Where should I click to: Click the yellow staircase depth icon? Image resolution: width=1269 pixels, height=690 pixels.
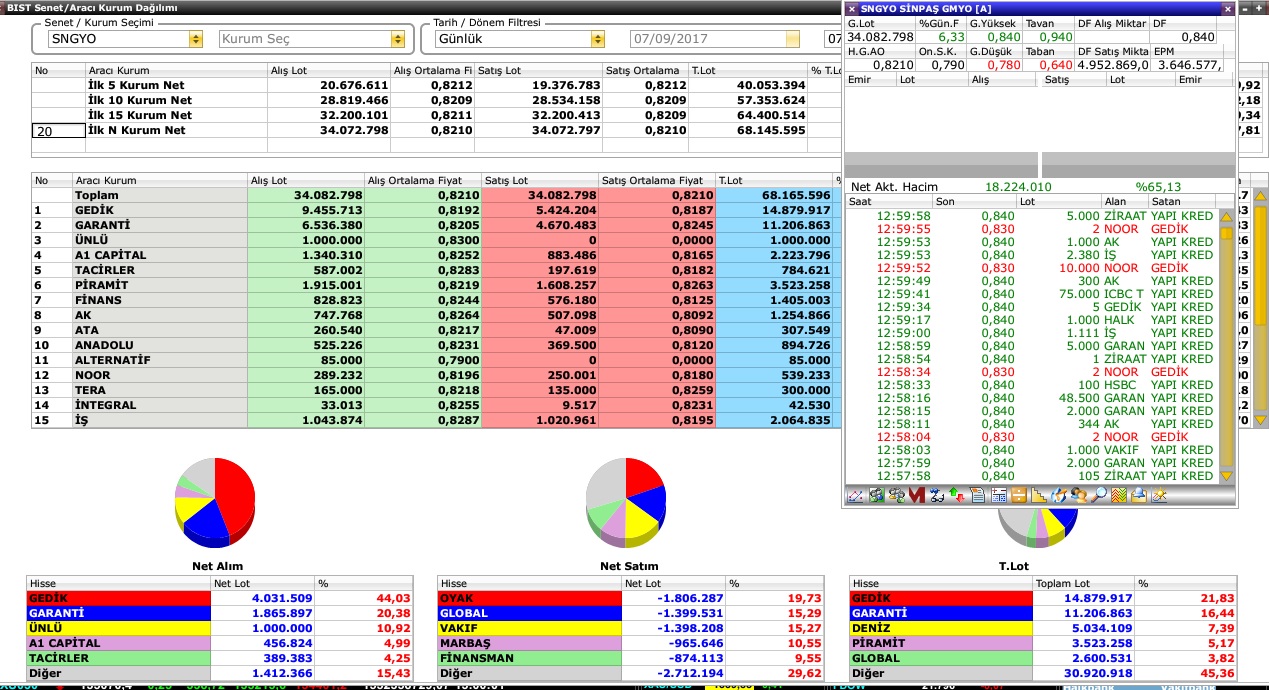tap(1038, 494)
